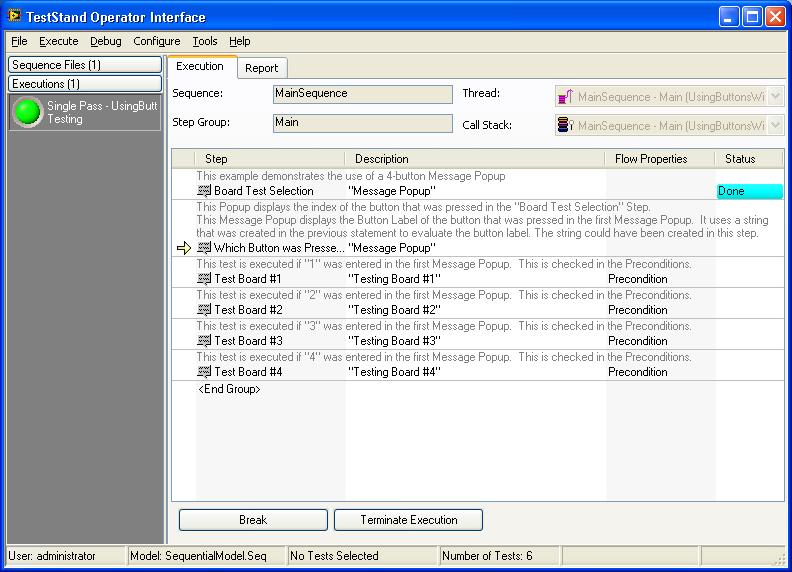Image resolution: width=792 pixels, height=572 pixels.
Task: Click the <End Group> row
Action: point(229,389)
